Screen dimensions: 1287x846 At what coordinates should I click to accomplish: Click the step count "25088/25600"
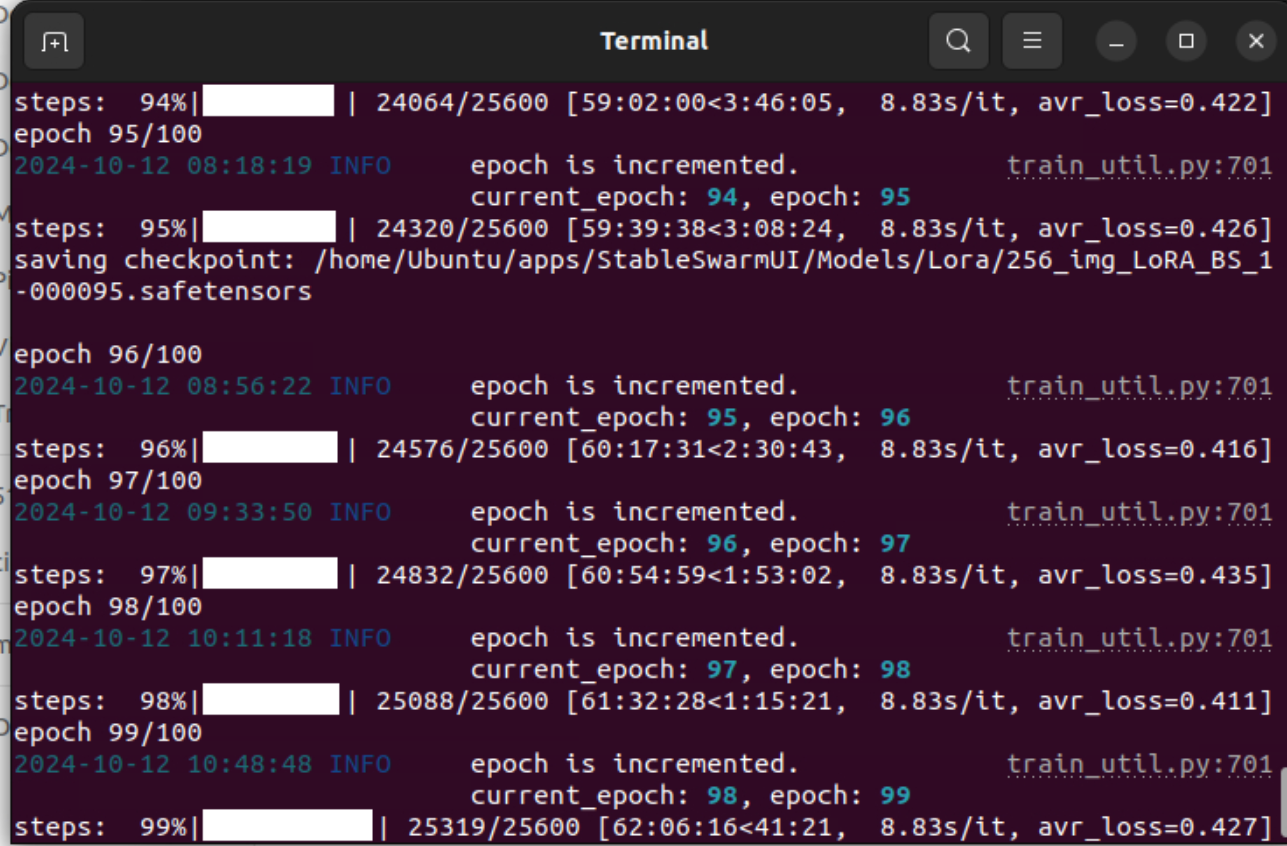coord(462,701)
